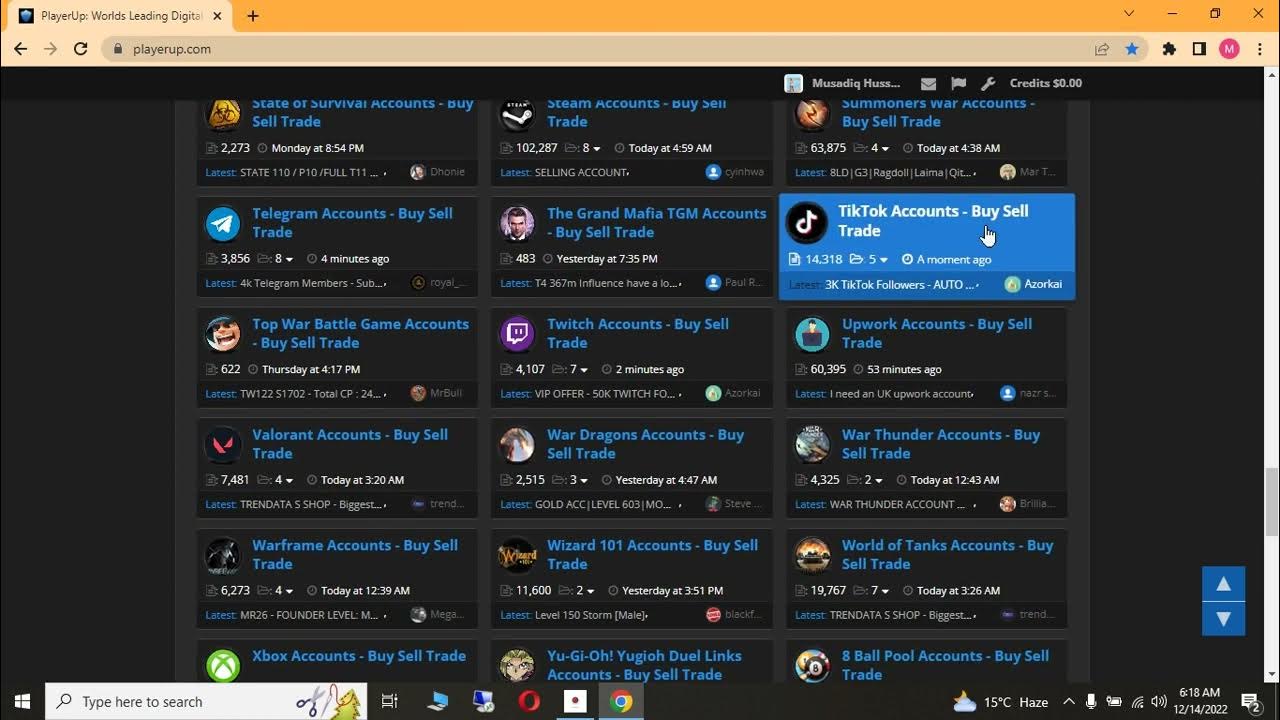Open volume control in system tray
Image resolution: width=1280 pixels, height=720 pixels.
pos(1159,701)
